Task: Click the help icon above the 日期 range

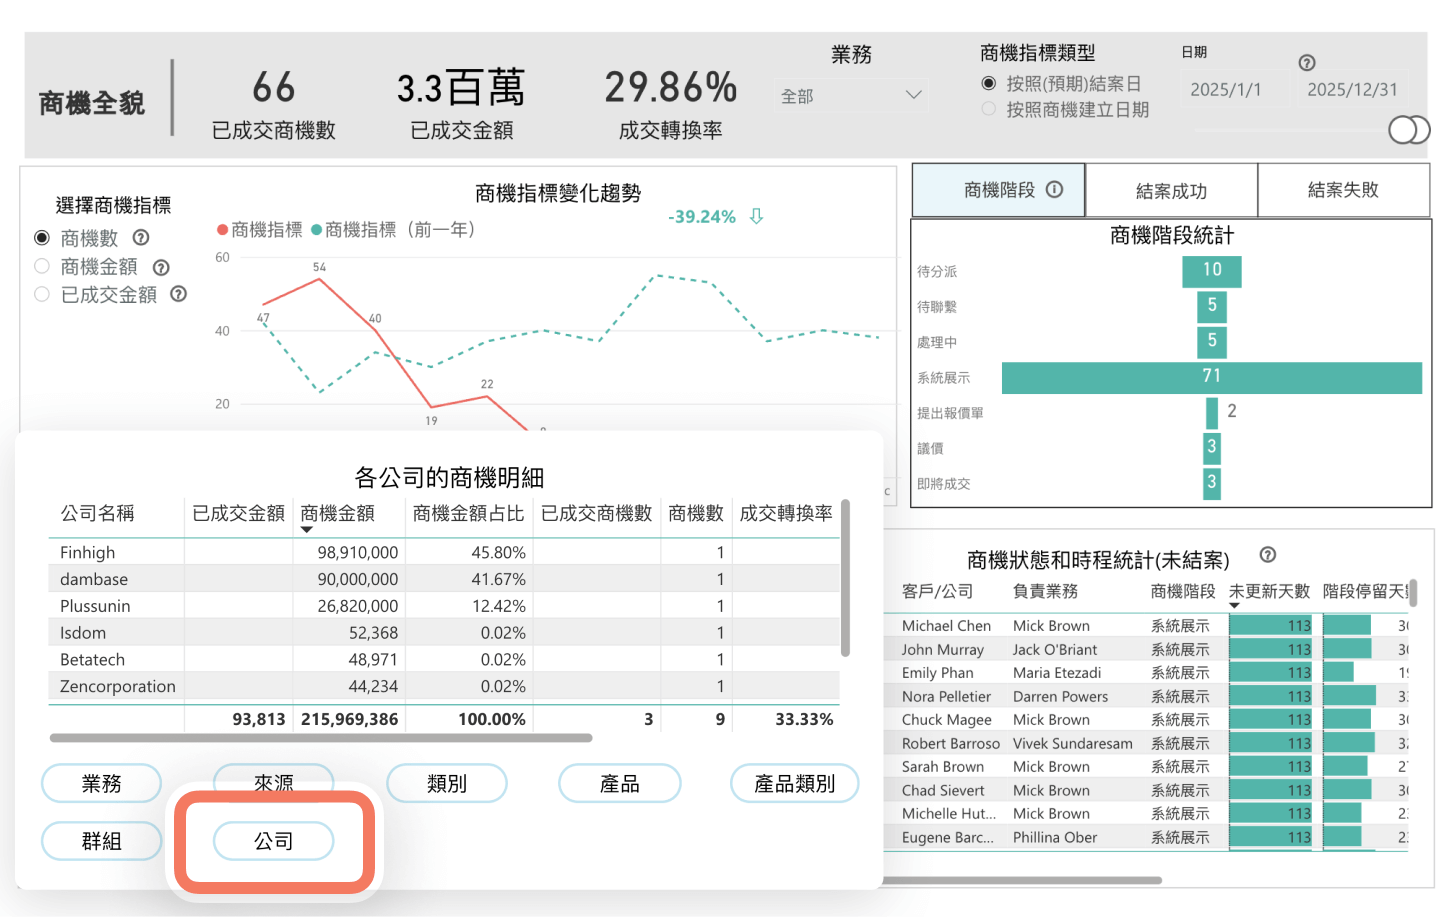Action: click(1307, 62)
